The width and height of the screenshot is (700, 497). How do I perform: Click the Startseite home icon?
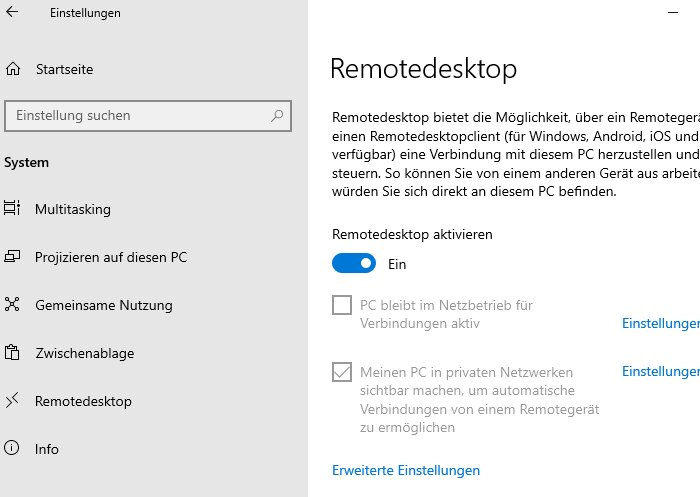coord(13,69)
